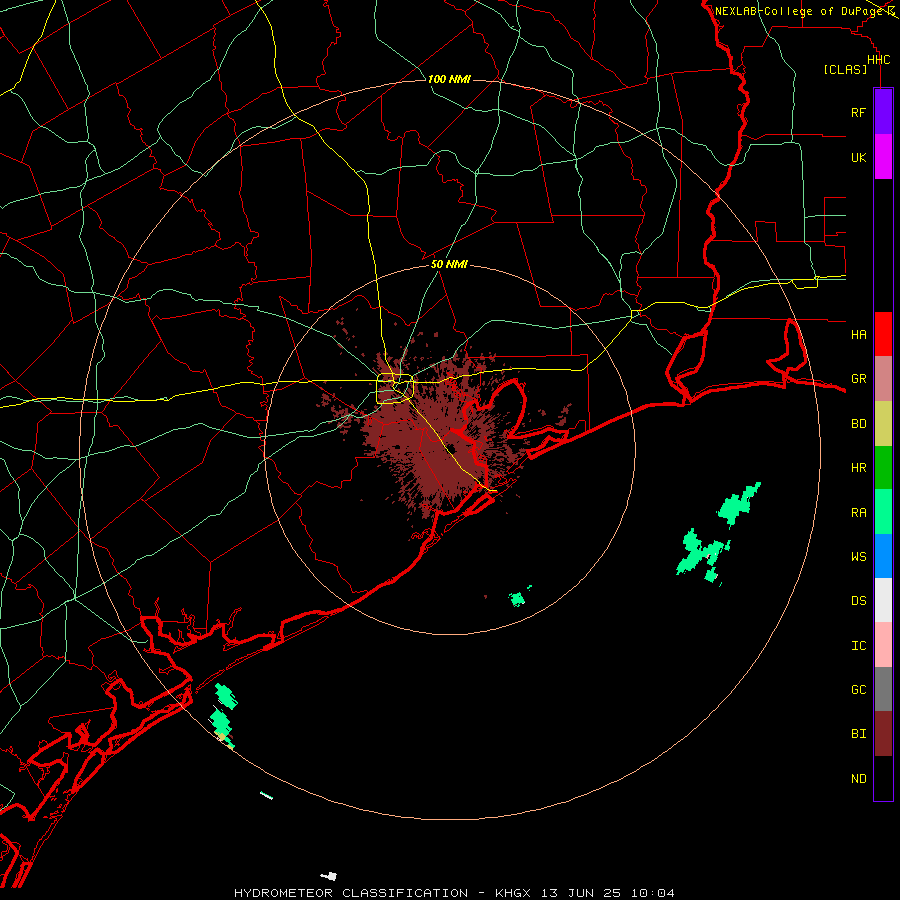Click the 'RA' legend label
The height and width of the screenshot is (900, 900).
click(x=859, y=513)
